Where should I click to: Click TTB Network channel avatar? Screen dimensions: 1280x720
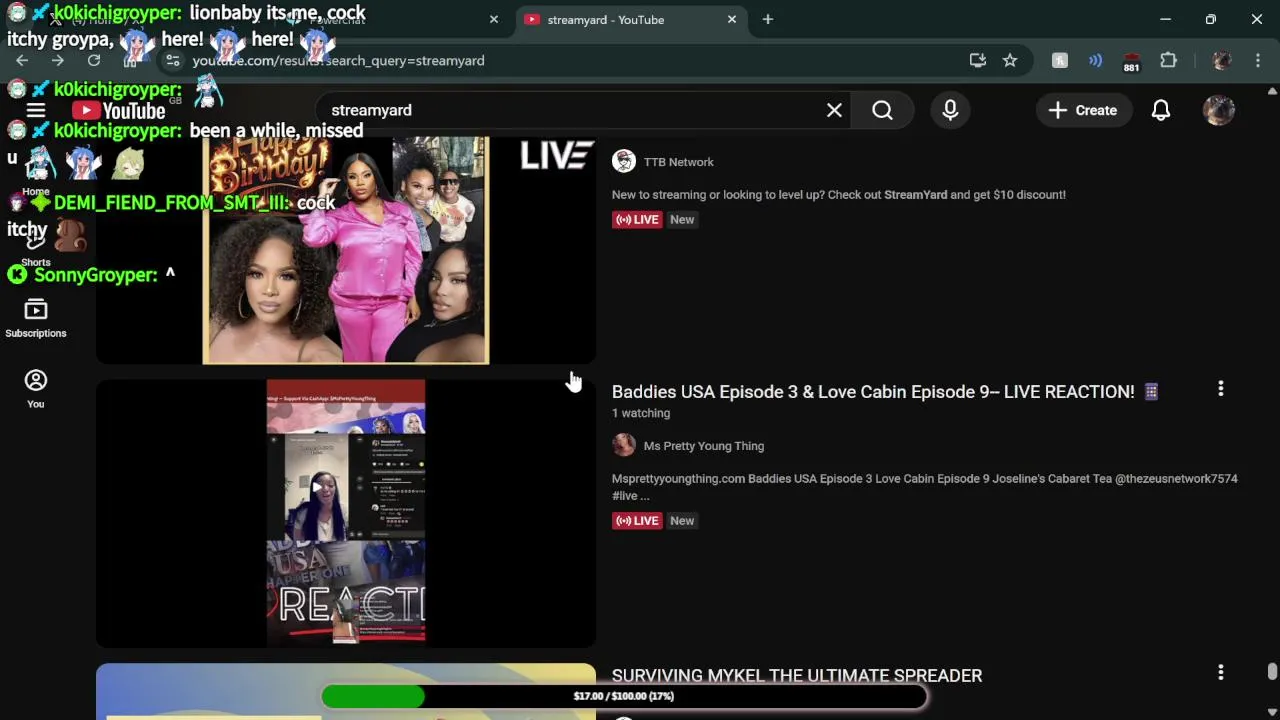[624, 161]
